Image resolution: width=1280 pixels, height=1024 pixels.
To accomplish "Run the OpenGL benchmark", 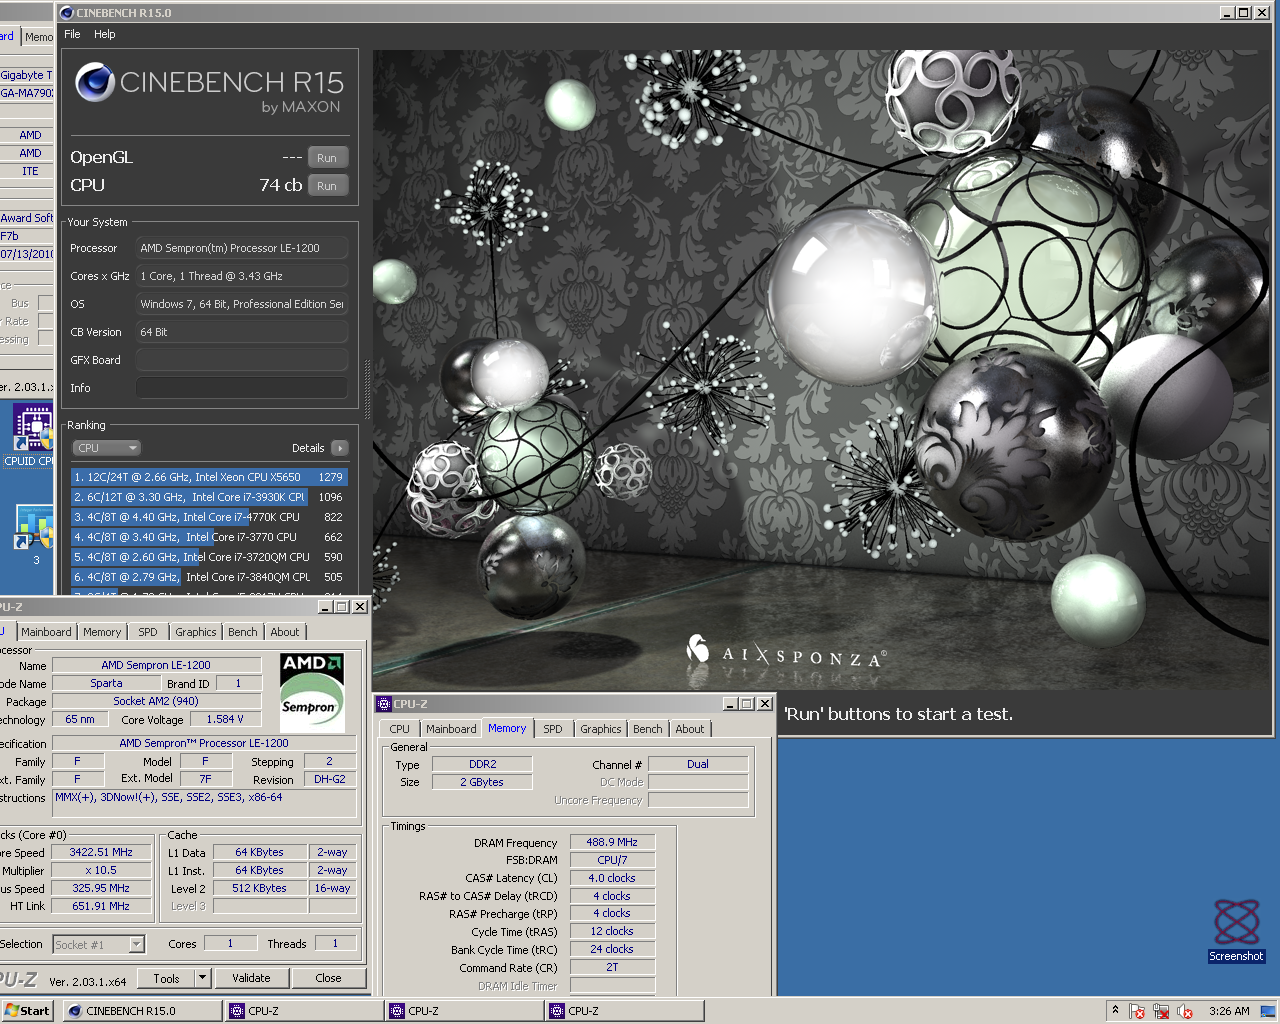I will (x=327, y=158).
